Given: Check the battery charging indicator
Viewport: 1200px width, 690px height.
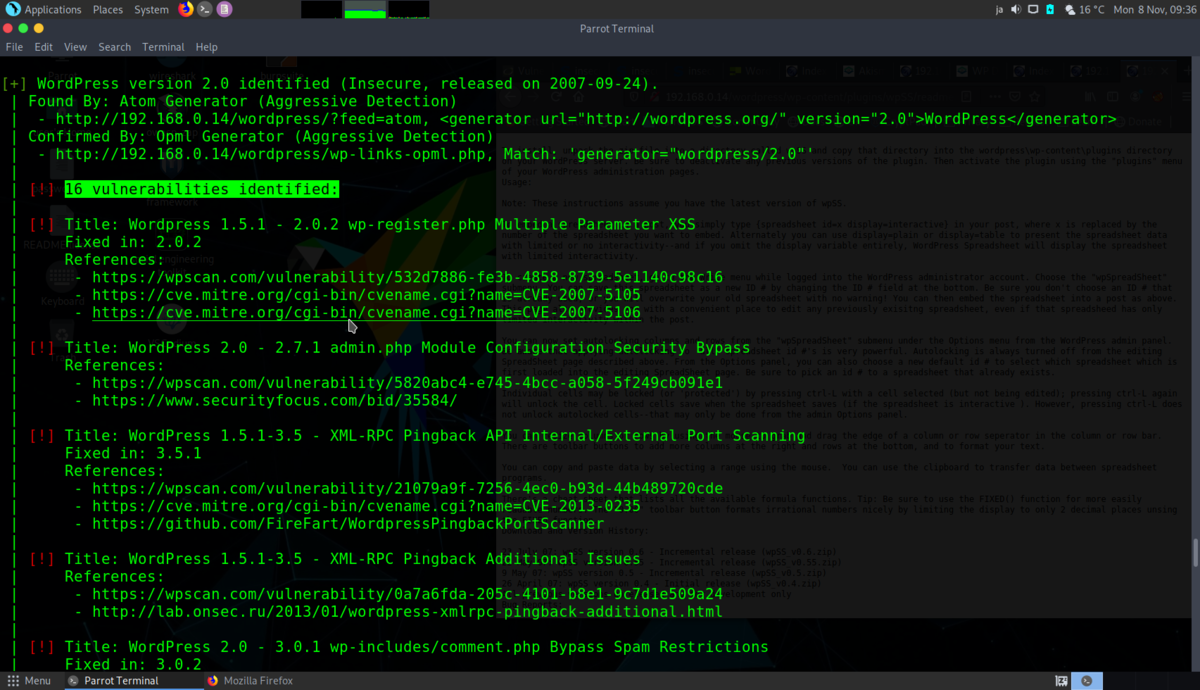Looking at the screenshot, I should pos(1050,9).
